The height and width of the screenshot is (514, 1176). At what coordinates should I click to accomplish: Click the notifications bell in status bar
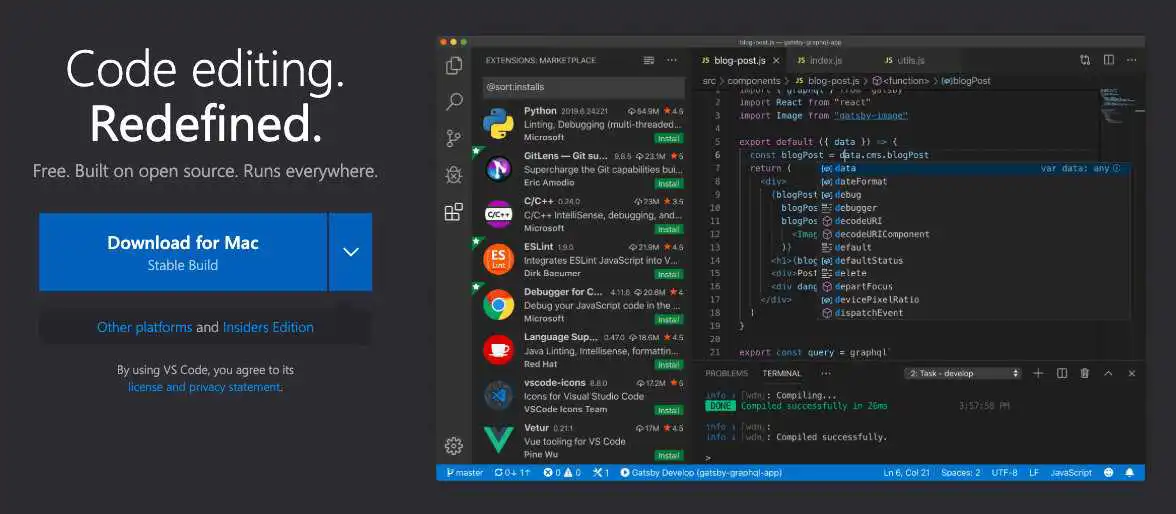(1130, 472)
